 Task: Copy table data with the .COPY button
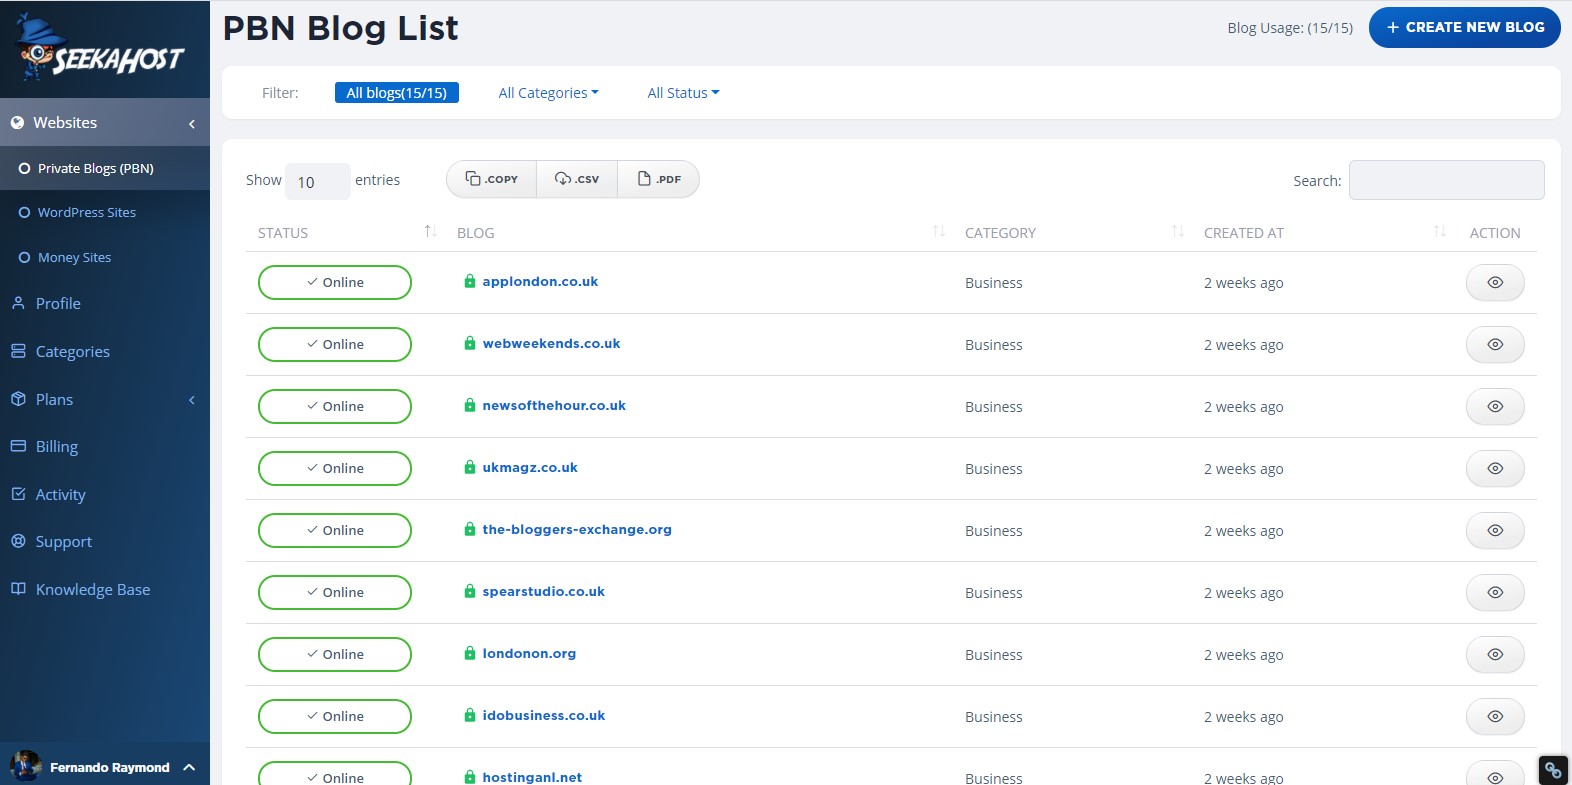pyautogui.click(x=492, y=179)
